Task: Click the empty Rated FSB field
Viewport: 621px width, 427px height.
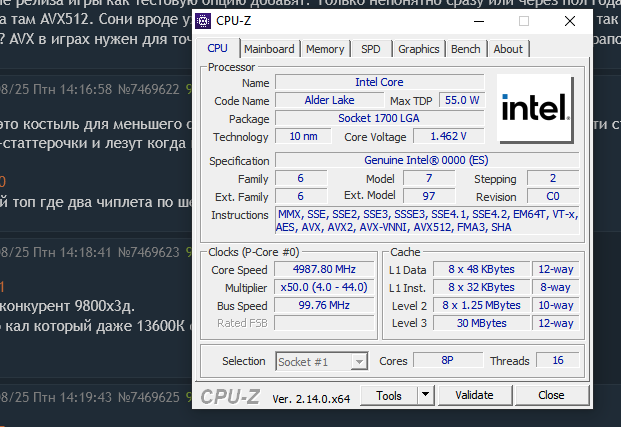Action: click(x=324, y=323)
